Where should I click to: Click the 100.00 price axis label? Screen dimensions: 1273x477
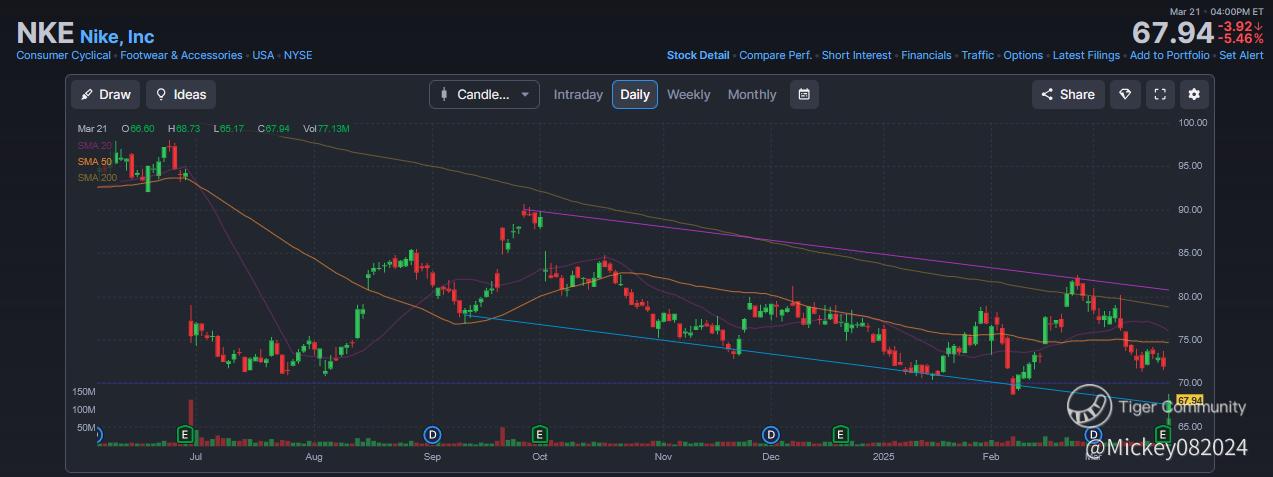[x=1193, y=123]
